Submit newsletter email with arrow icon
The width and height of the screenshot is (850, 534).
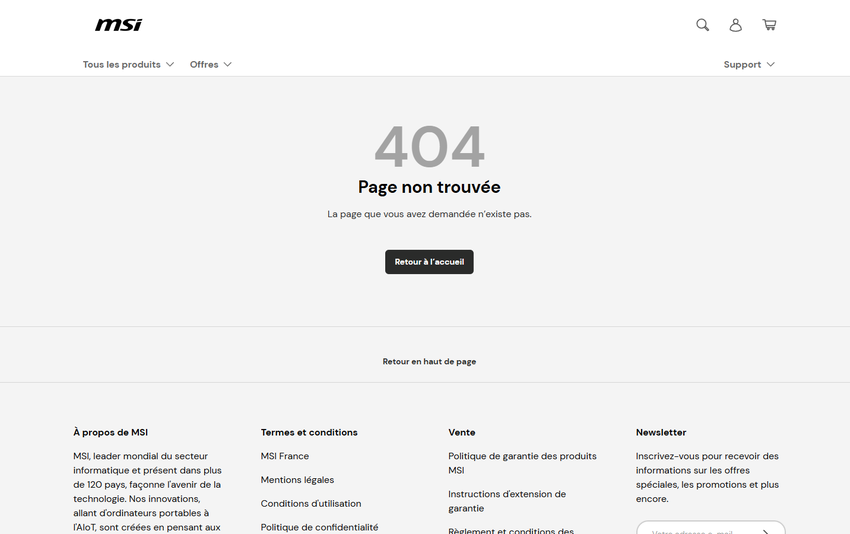[x=766, y=530]
